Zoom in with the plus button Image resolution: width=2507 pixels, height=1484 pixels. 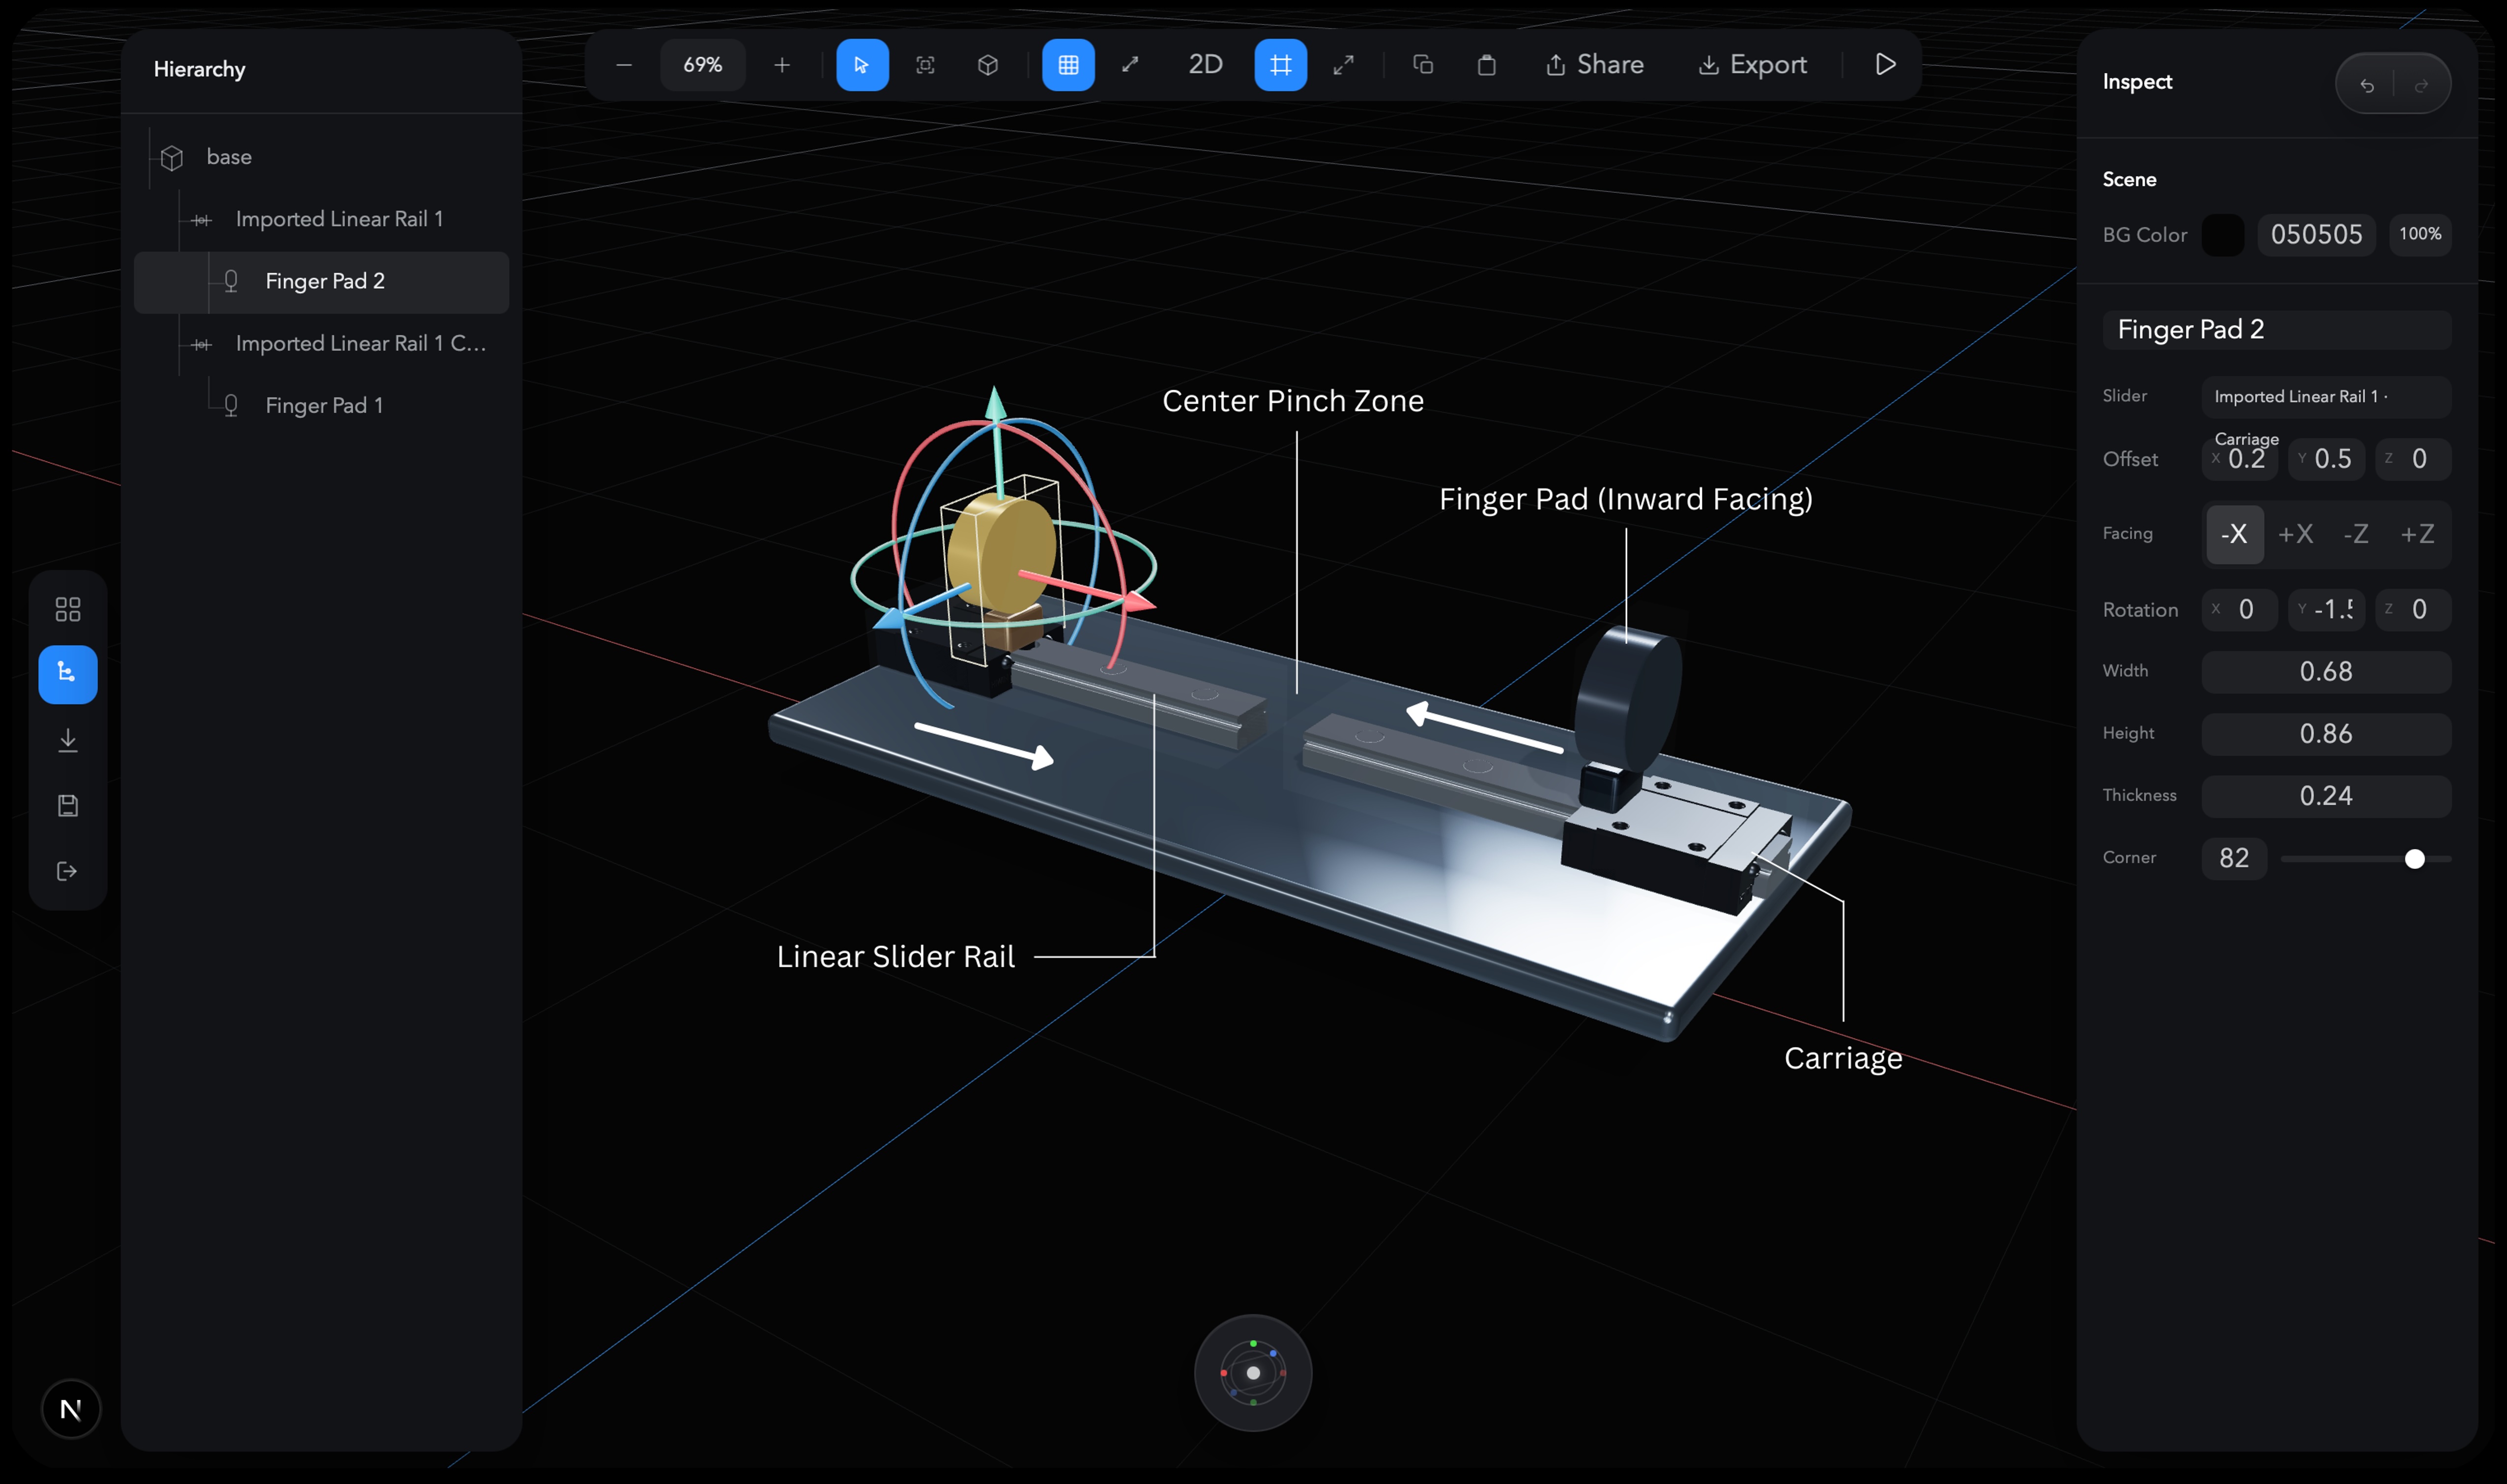click(x=782, y=65)
